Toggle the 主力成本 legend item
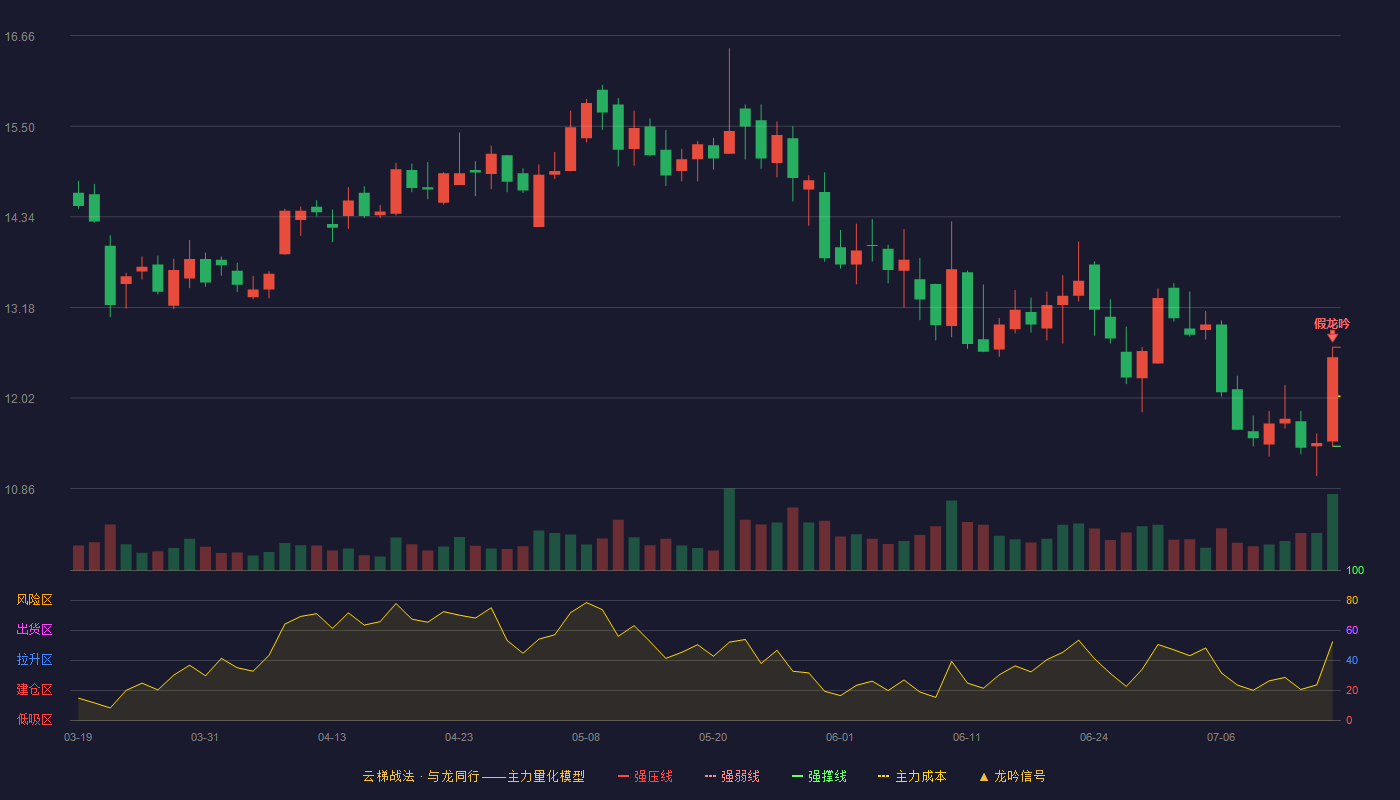Image resolution: width=1400 pixels, height=800 pixels. (912, 776)
